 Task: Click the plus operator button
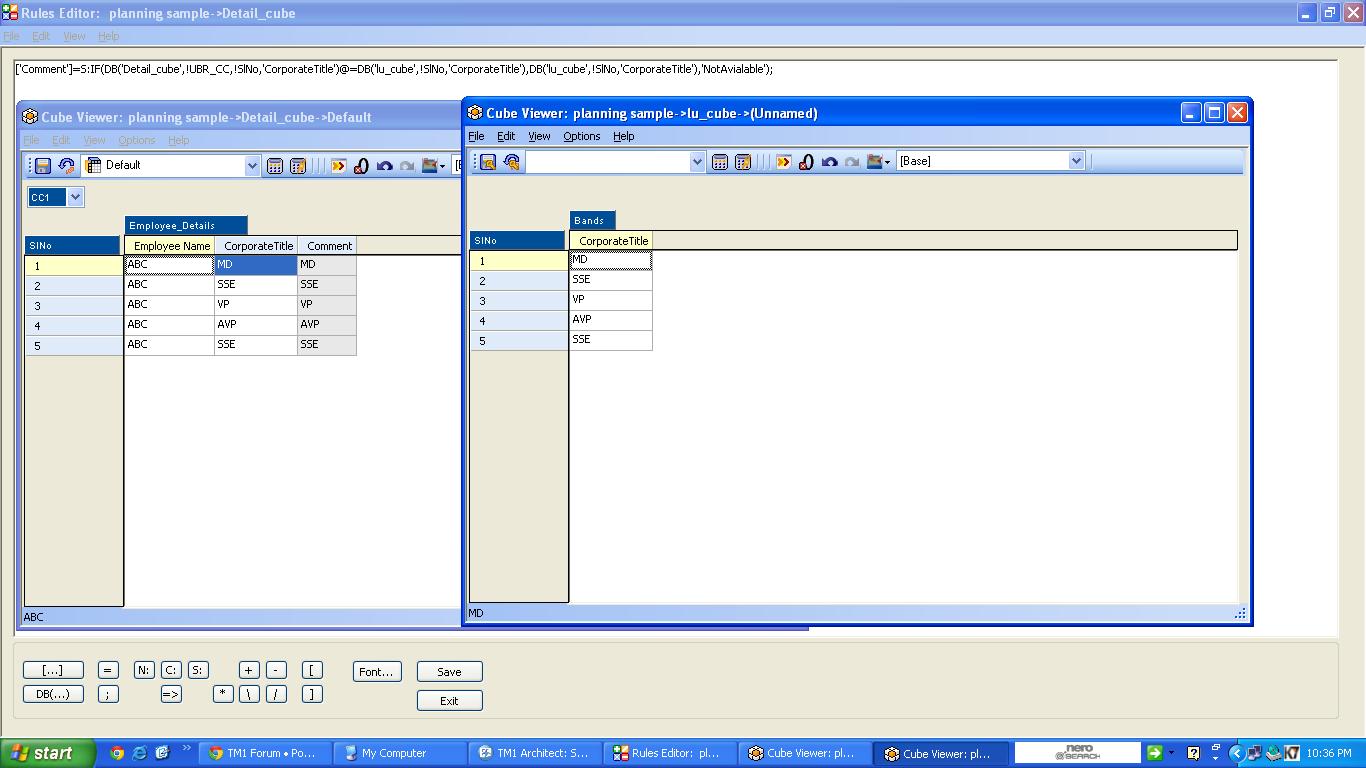(x=249, y=670)
